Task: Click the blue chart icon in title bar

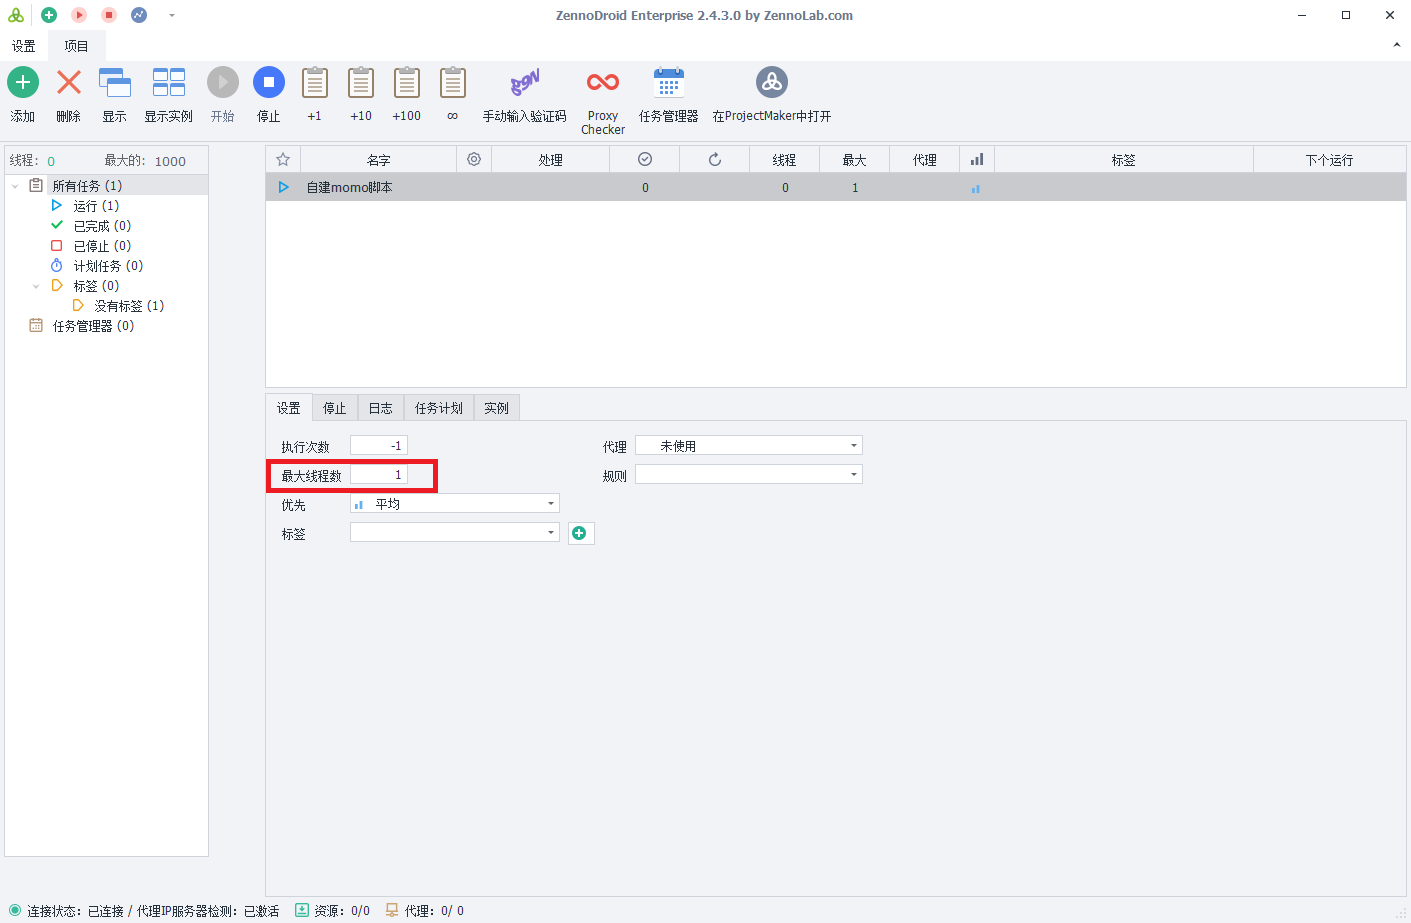Action: [139, 15]
